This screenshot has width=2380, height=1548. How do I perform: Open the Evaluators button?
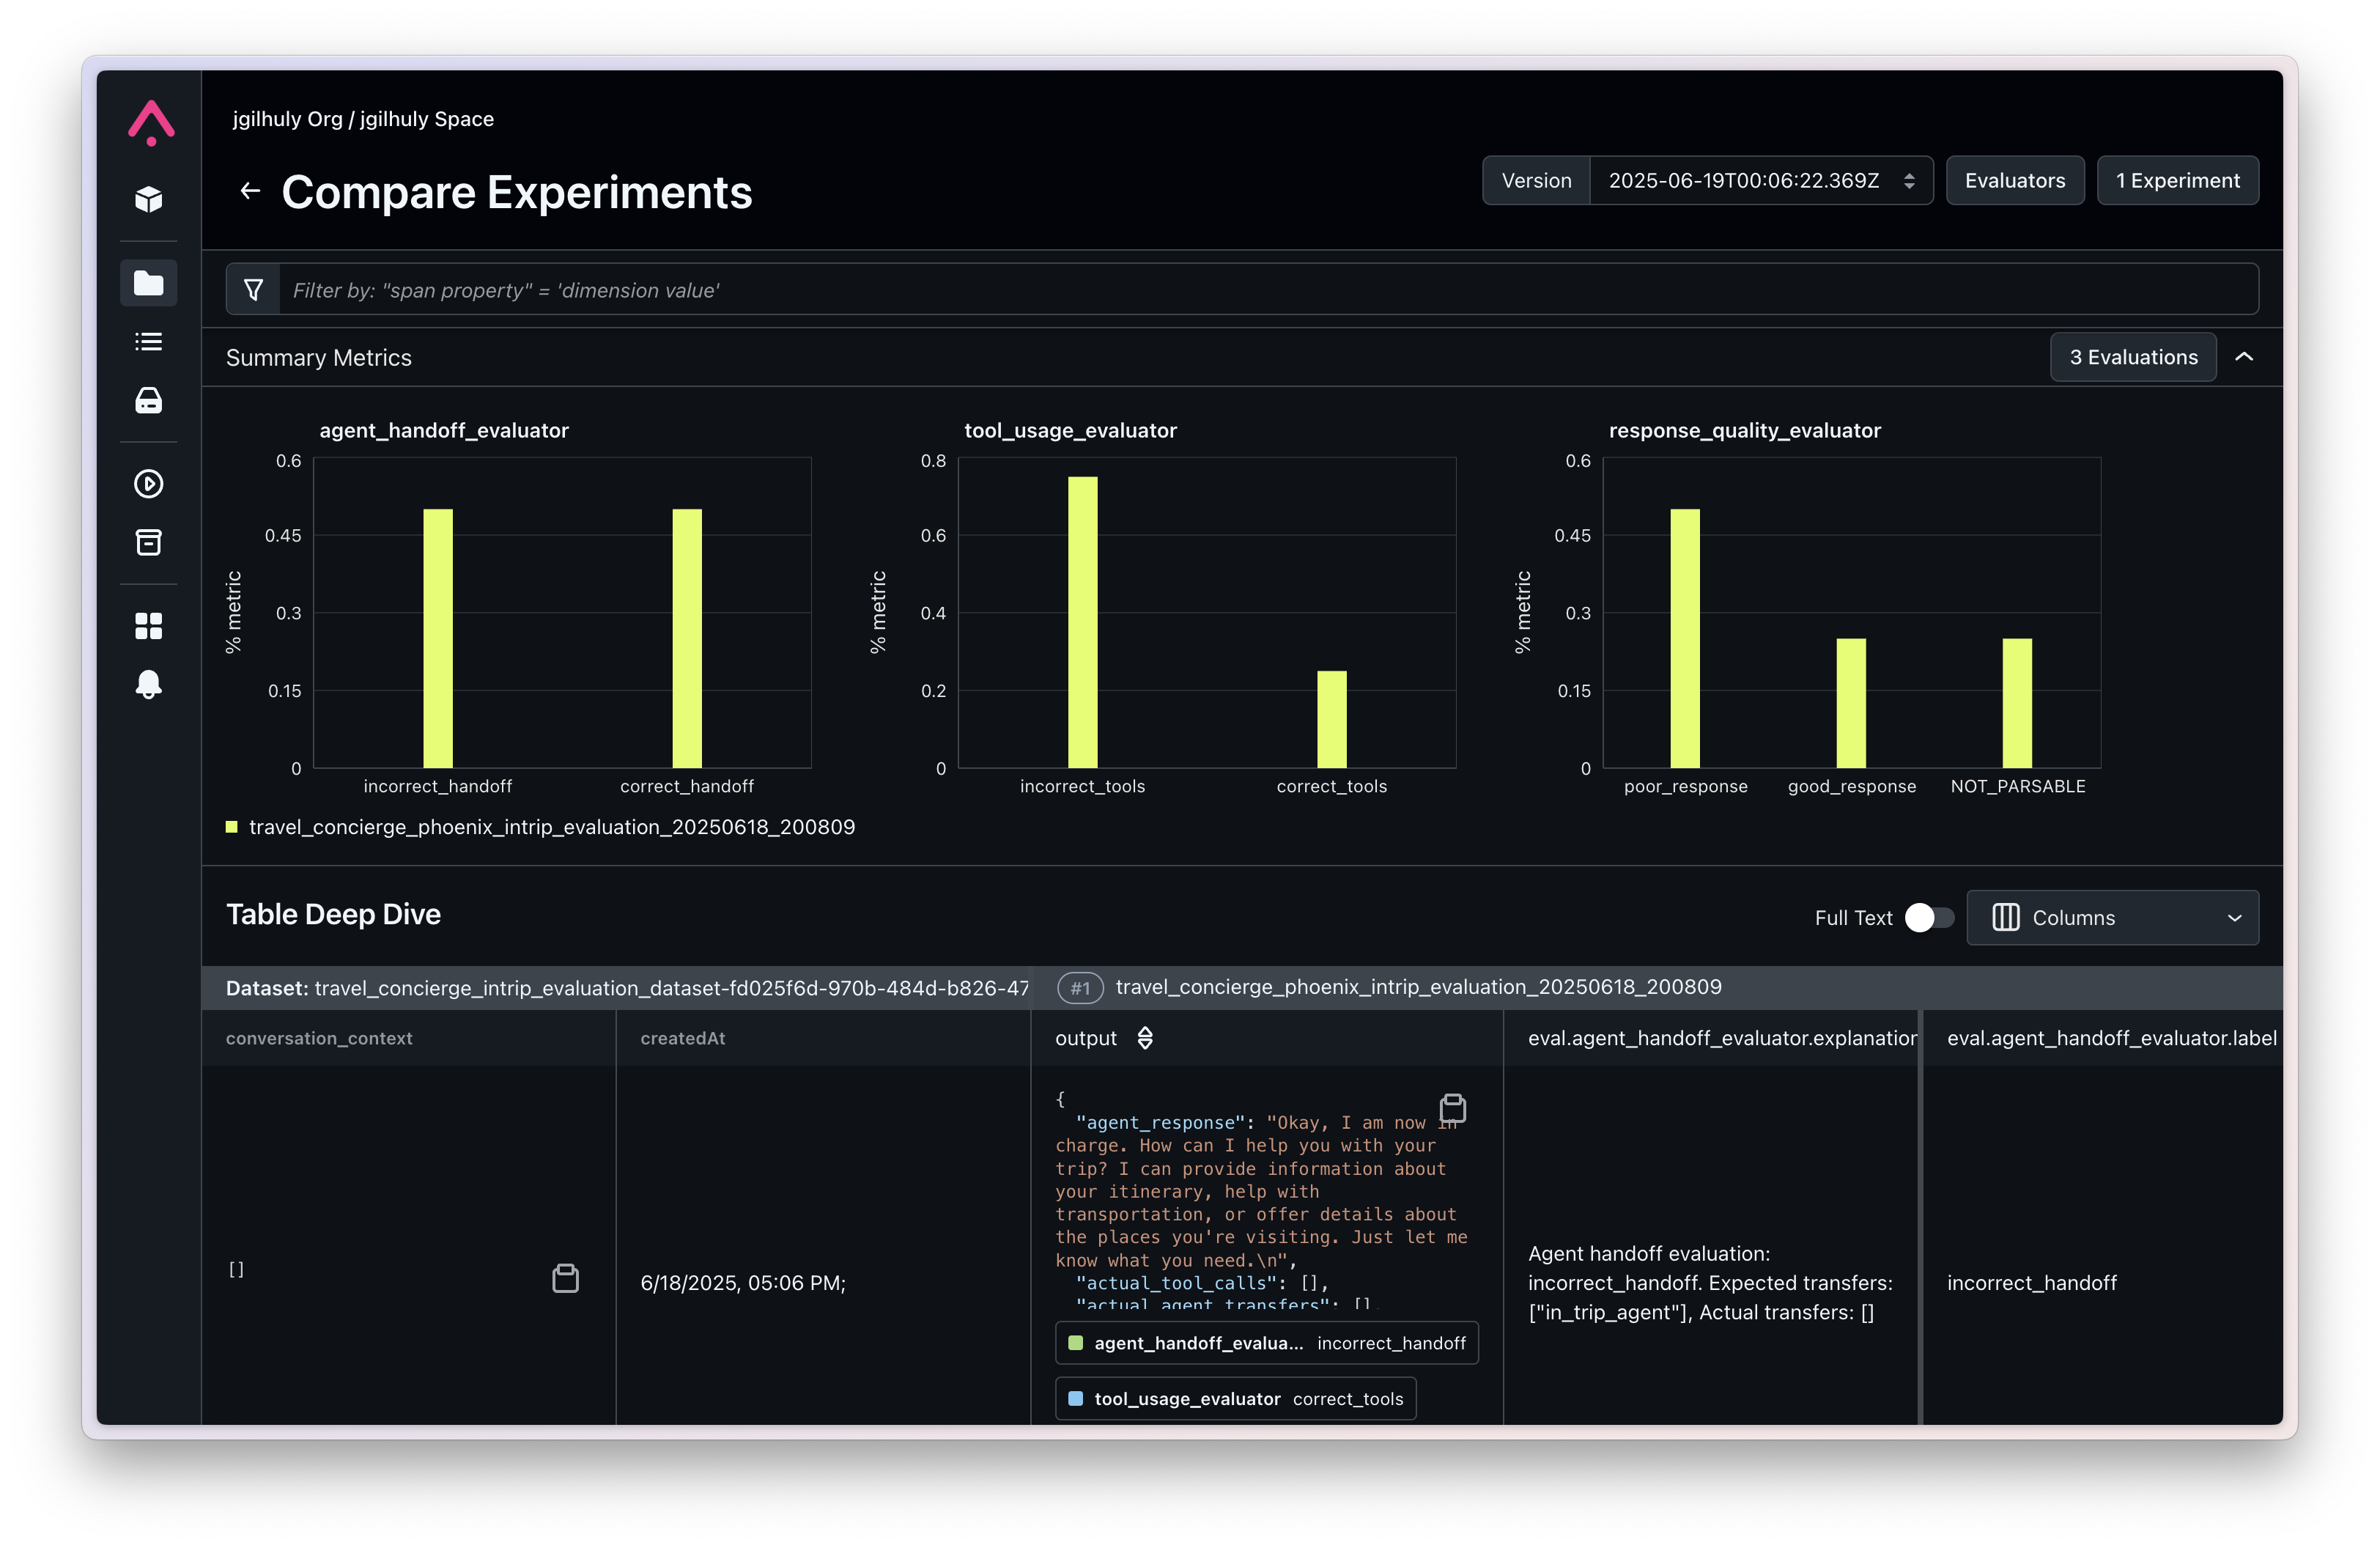click(2014, 181)
